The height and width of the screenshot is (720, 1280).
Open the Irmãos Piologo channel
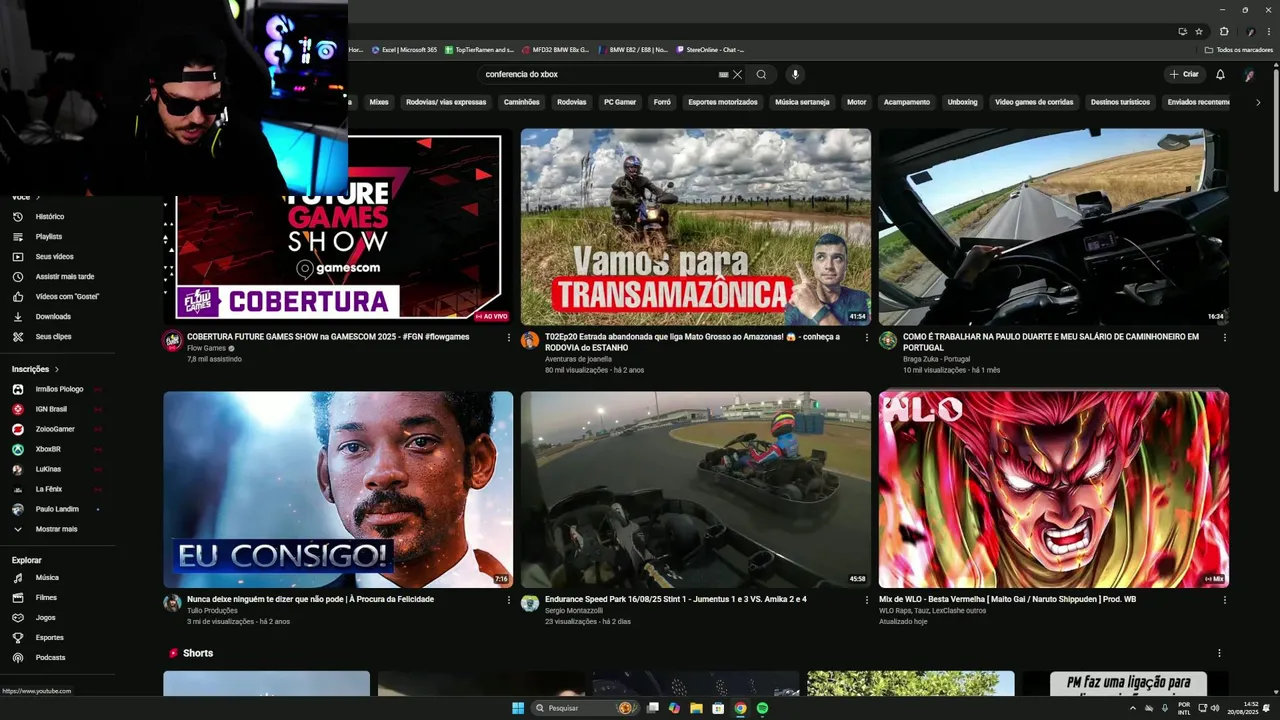pos(59,389)
